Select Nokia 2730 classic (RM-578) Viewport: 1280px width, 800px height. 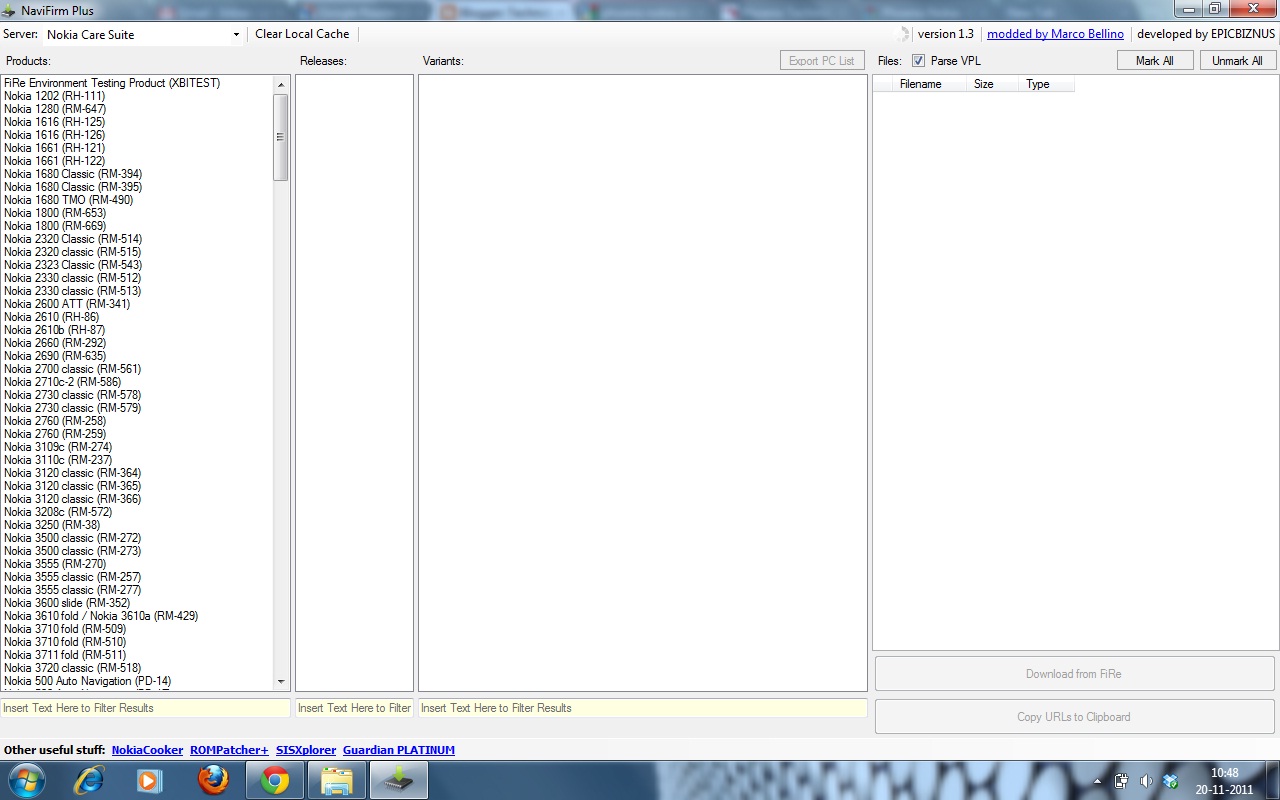pos(72,395)
